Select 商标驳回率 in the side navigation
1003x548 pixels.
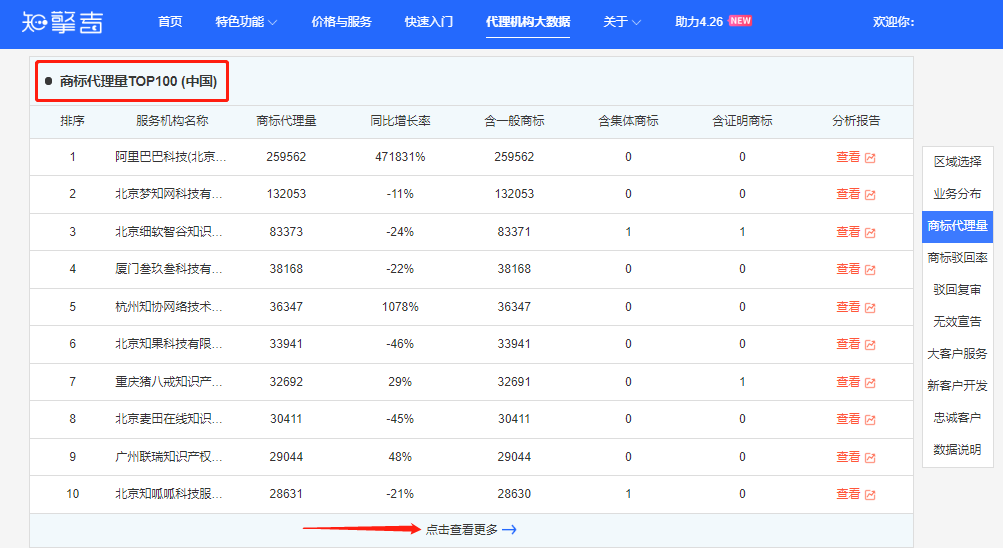pyautogui.click(x=957, y=258)
